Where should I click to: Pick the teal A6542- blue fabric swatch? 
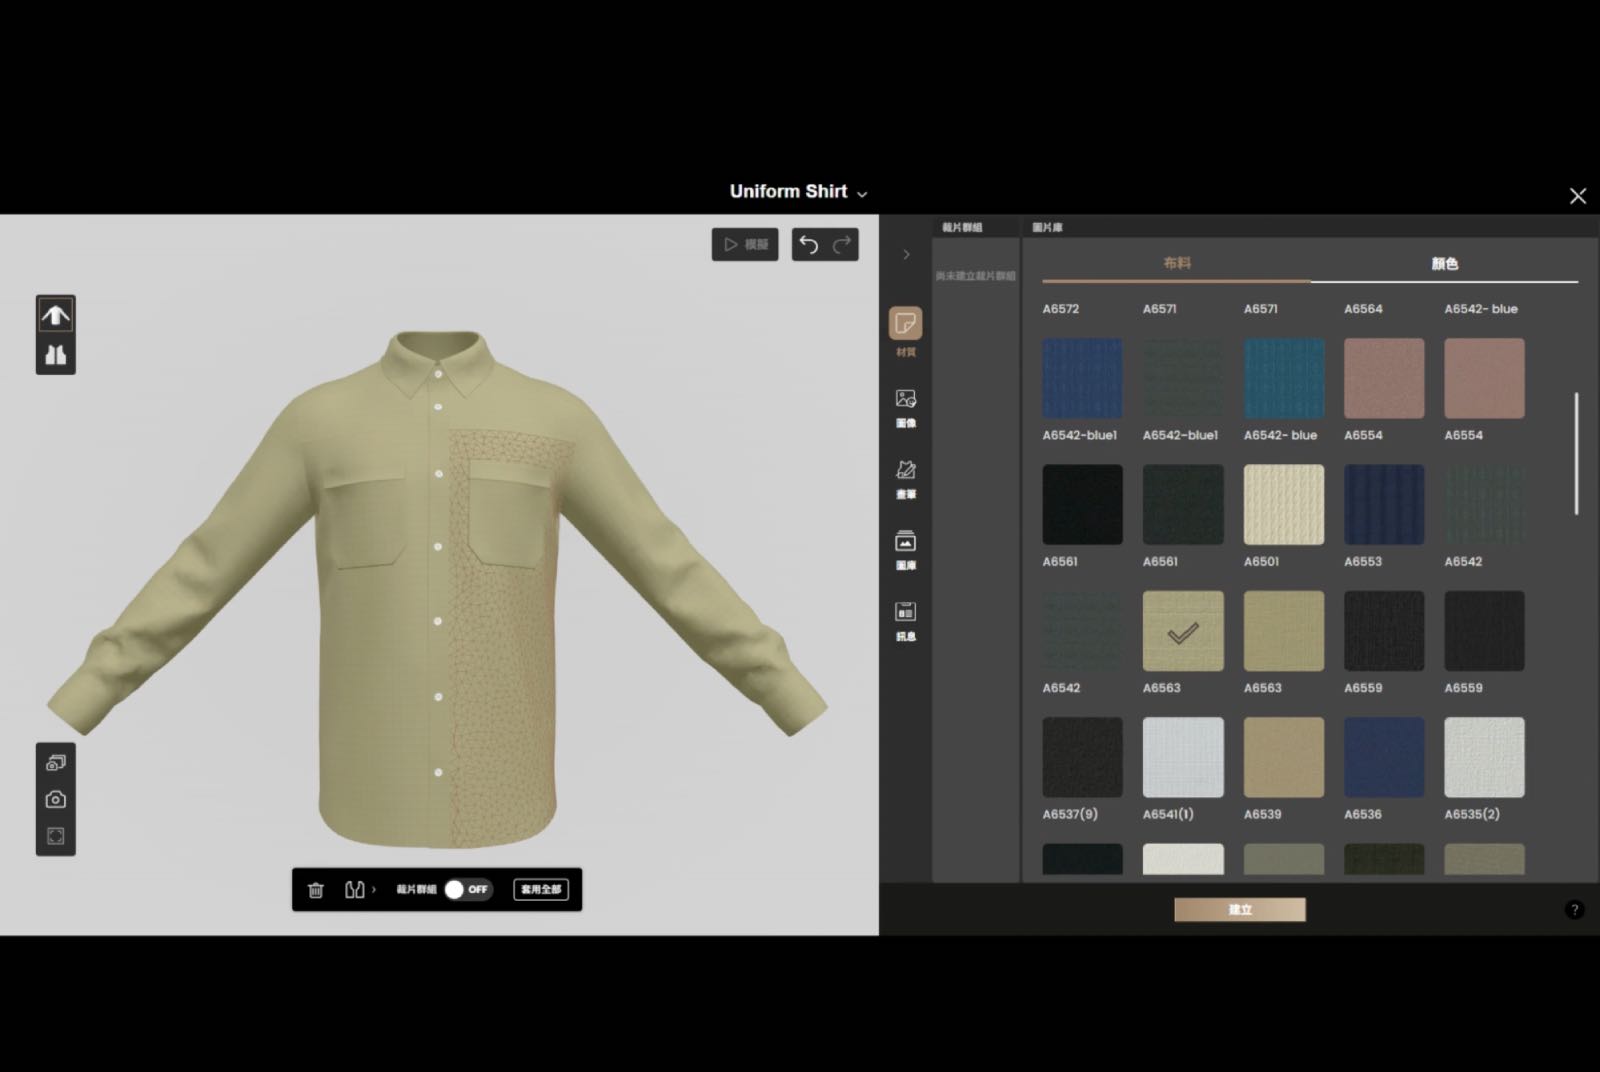(1284, 378)
